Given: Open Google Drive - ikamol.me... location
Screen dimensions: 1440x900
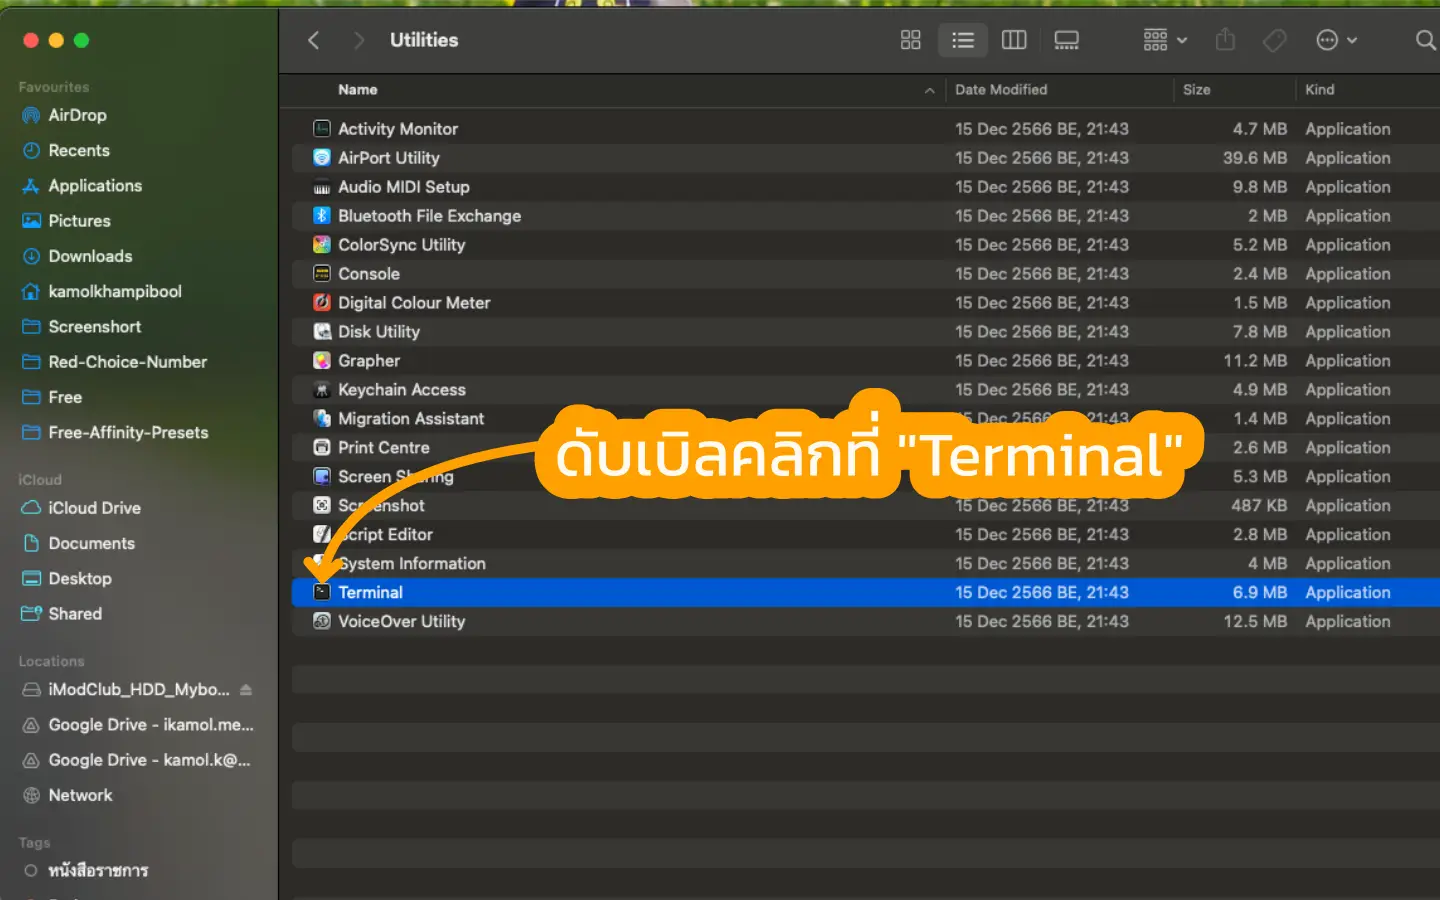Looking at the screenshot, I should pos(139,725).
